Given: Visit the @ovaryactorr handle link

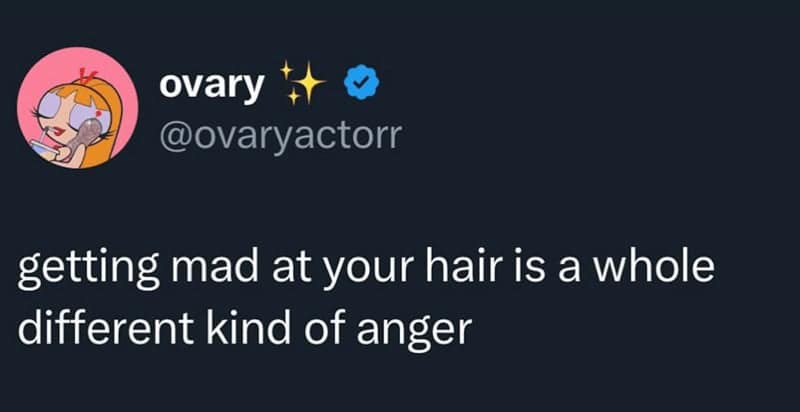Looking at the screenshot, I should pos(281,136).
